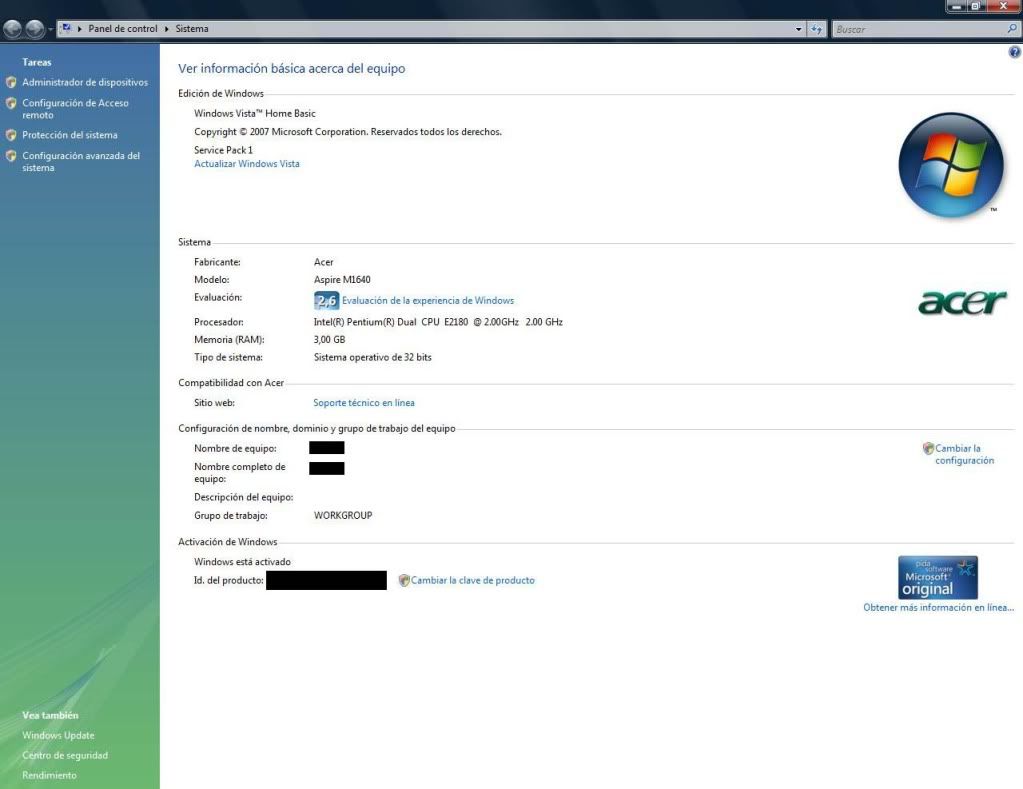
Task: Open Evaluación de la experiencia de Windows
Action: coord(428,301)
